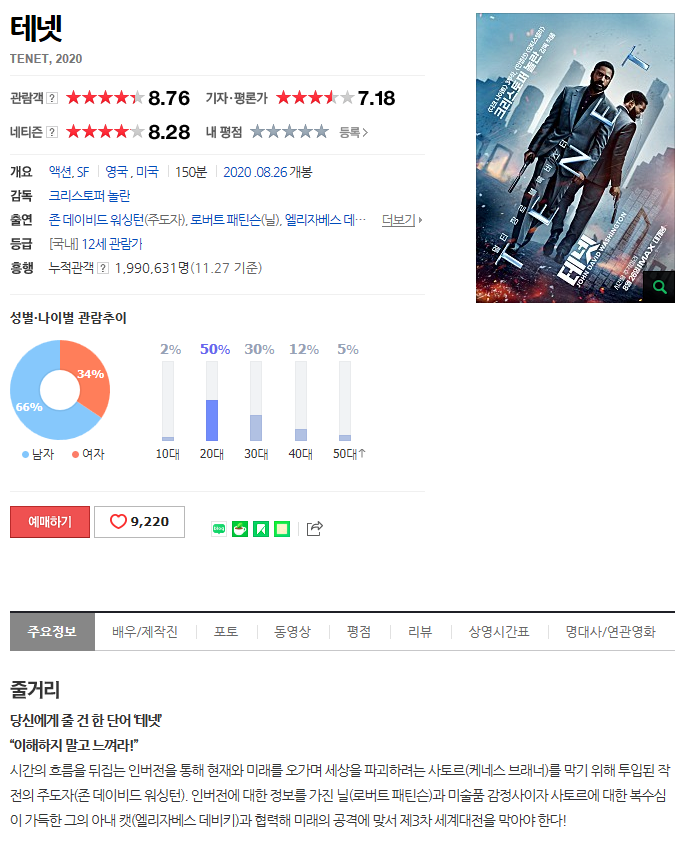Viewport: 700px width, 853px height.
Task: Open director 크리스토퍼 놀란 link
Action: pyautogui.click(x=89, y=196)
